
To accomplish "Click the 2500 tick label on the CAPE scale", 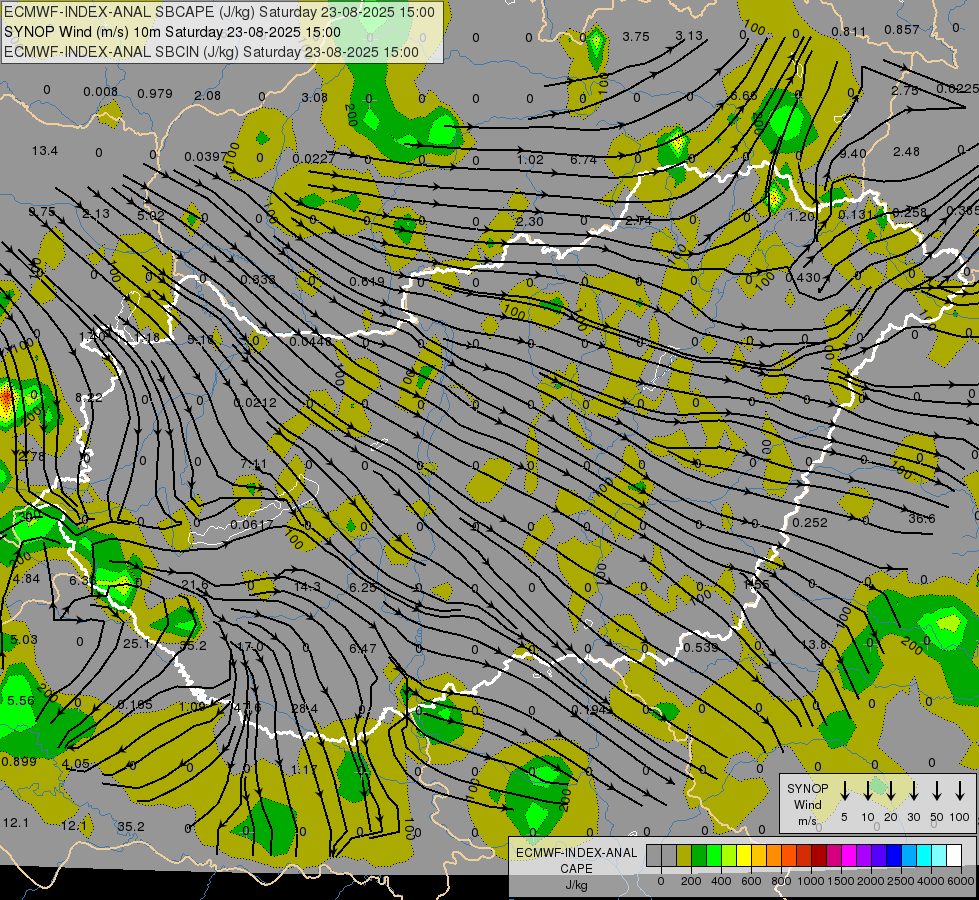I will 900,881.
